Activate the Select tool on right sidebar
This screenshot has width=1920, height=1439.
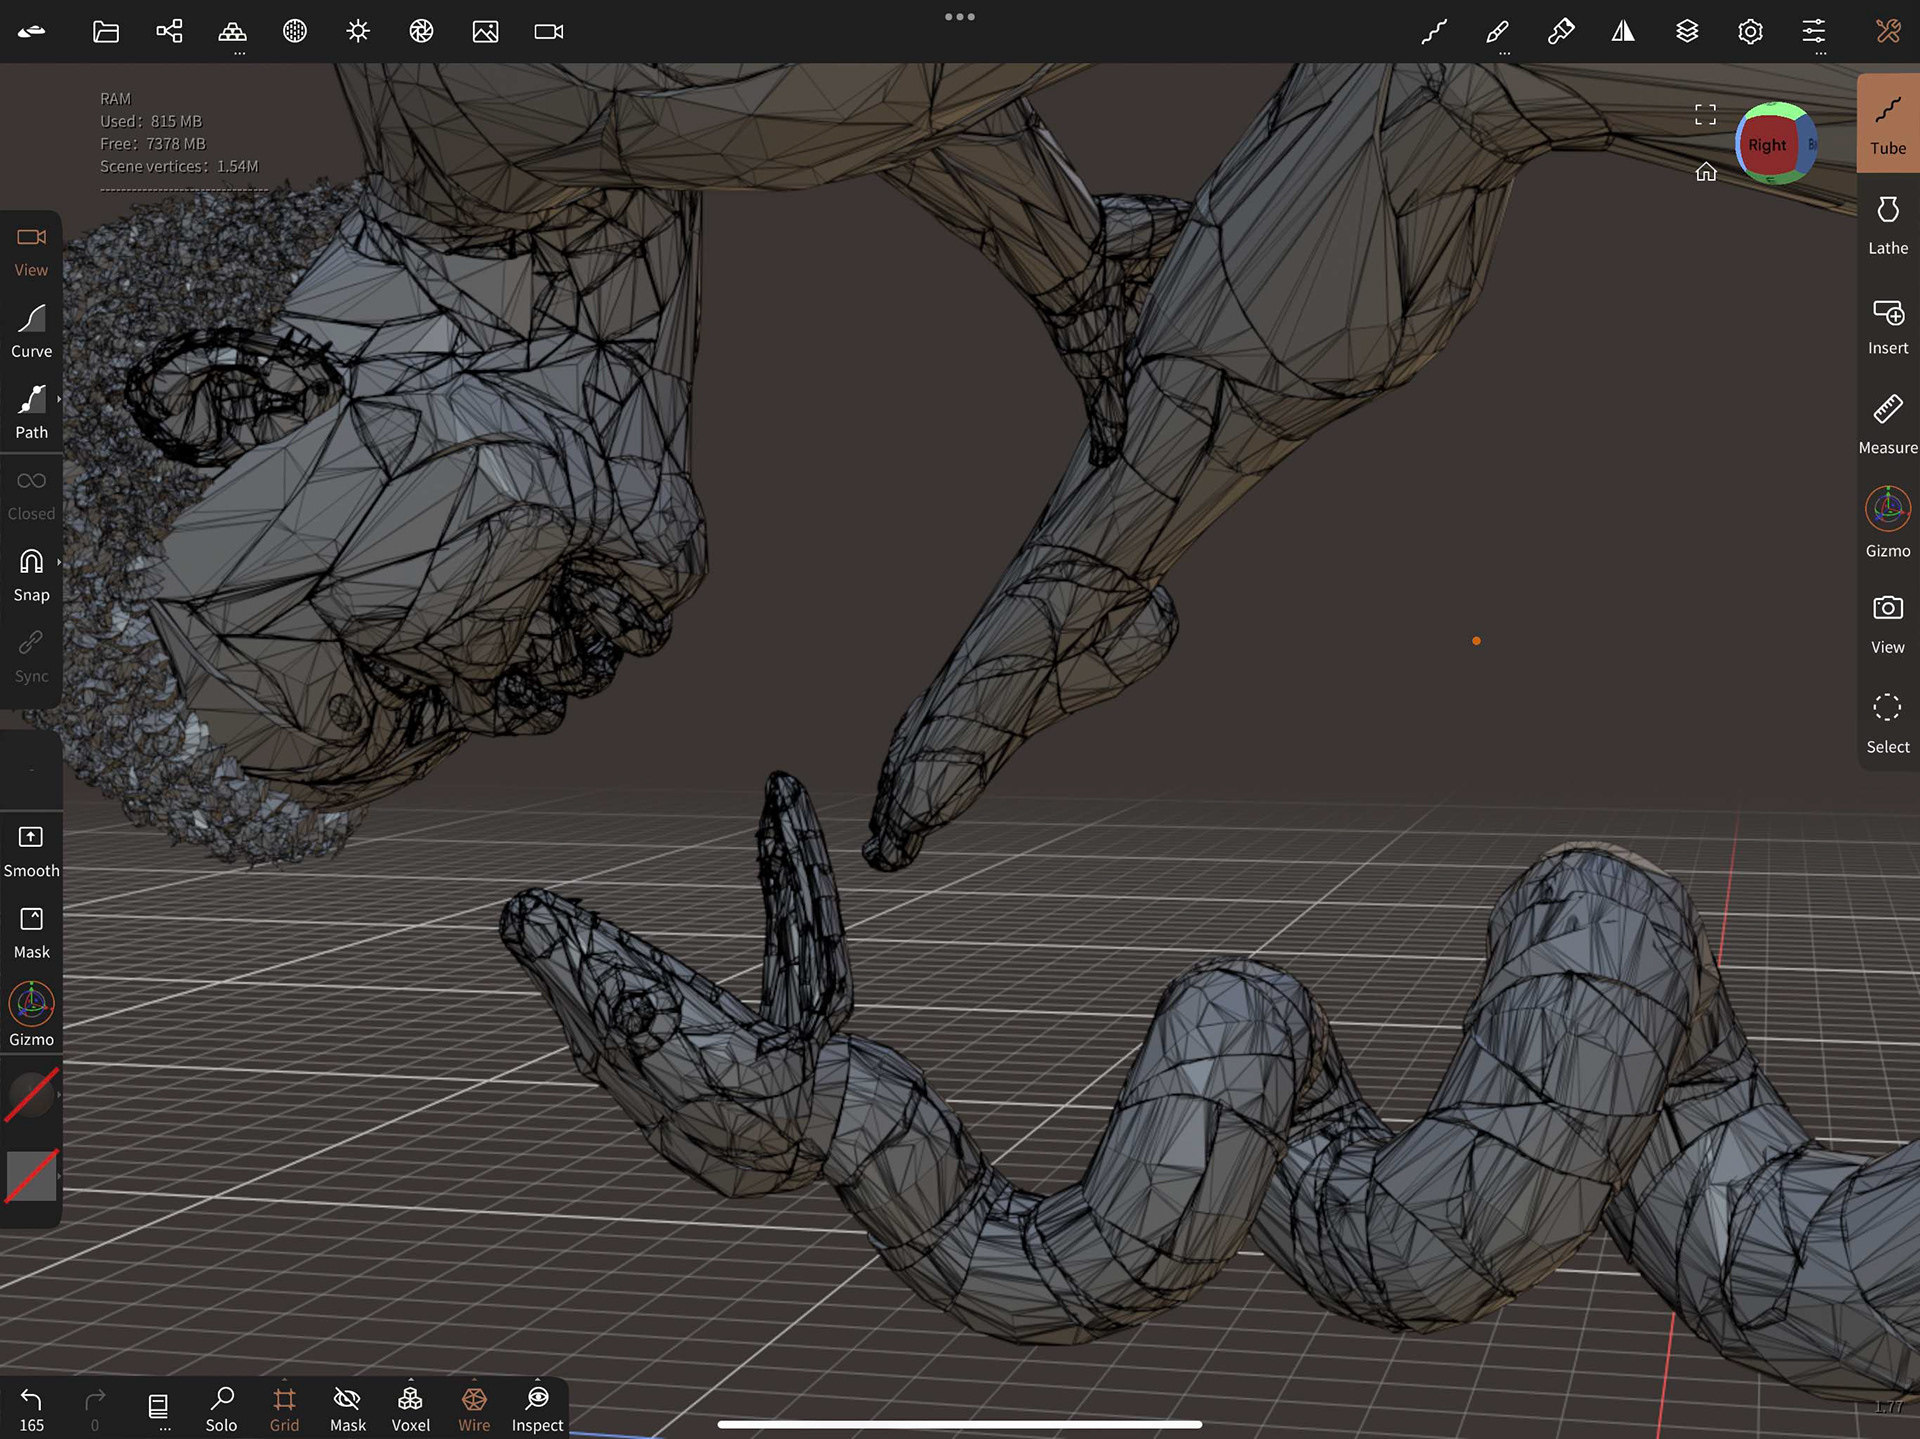[x=1887, y=722]
